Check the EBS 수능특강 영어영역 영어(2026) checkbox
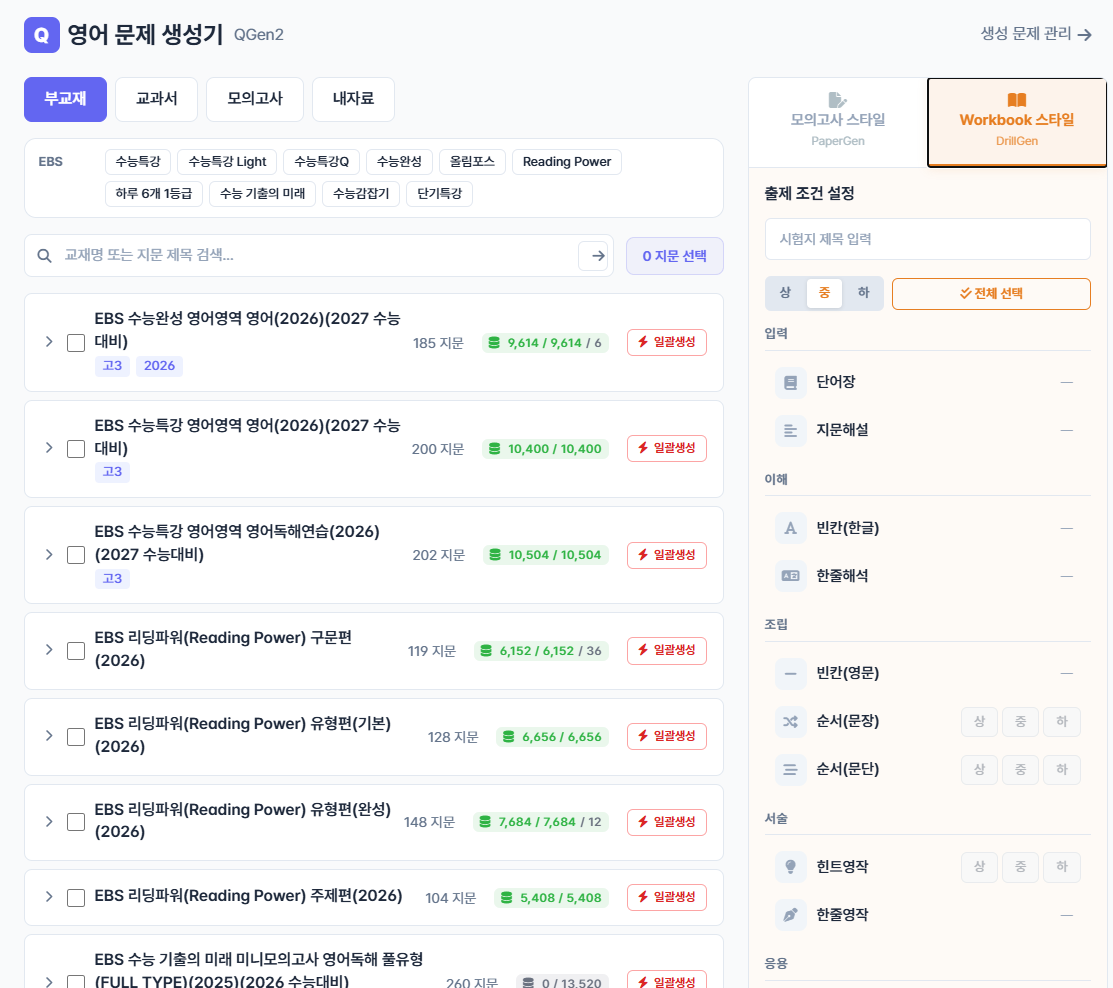Screen dimensions: 1113x988 pyautogui.click(x=76, y=449)
